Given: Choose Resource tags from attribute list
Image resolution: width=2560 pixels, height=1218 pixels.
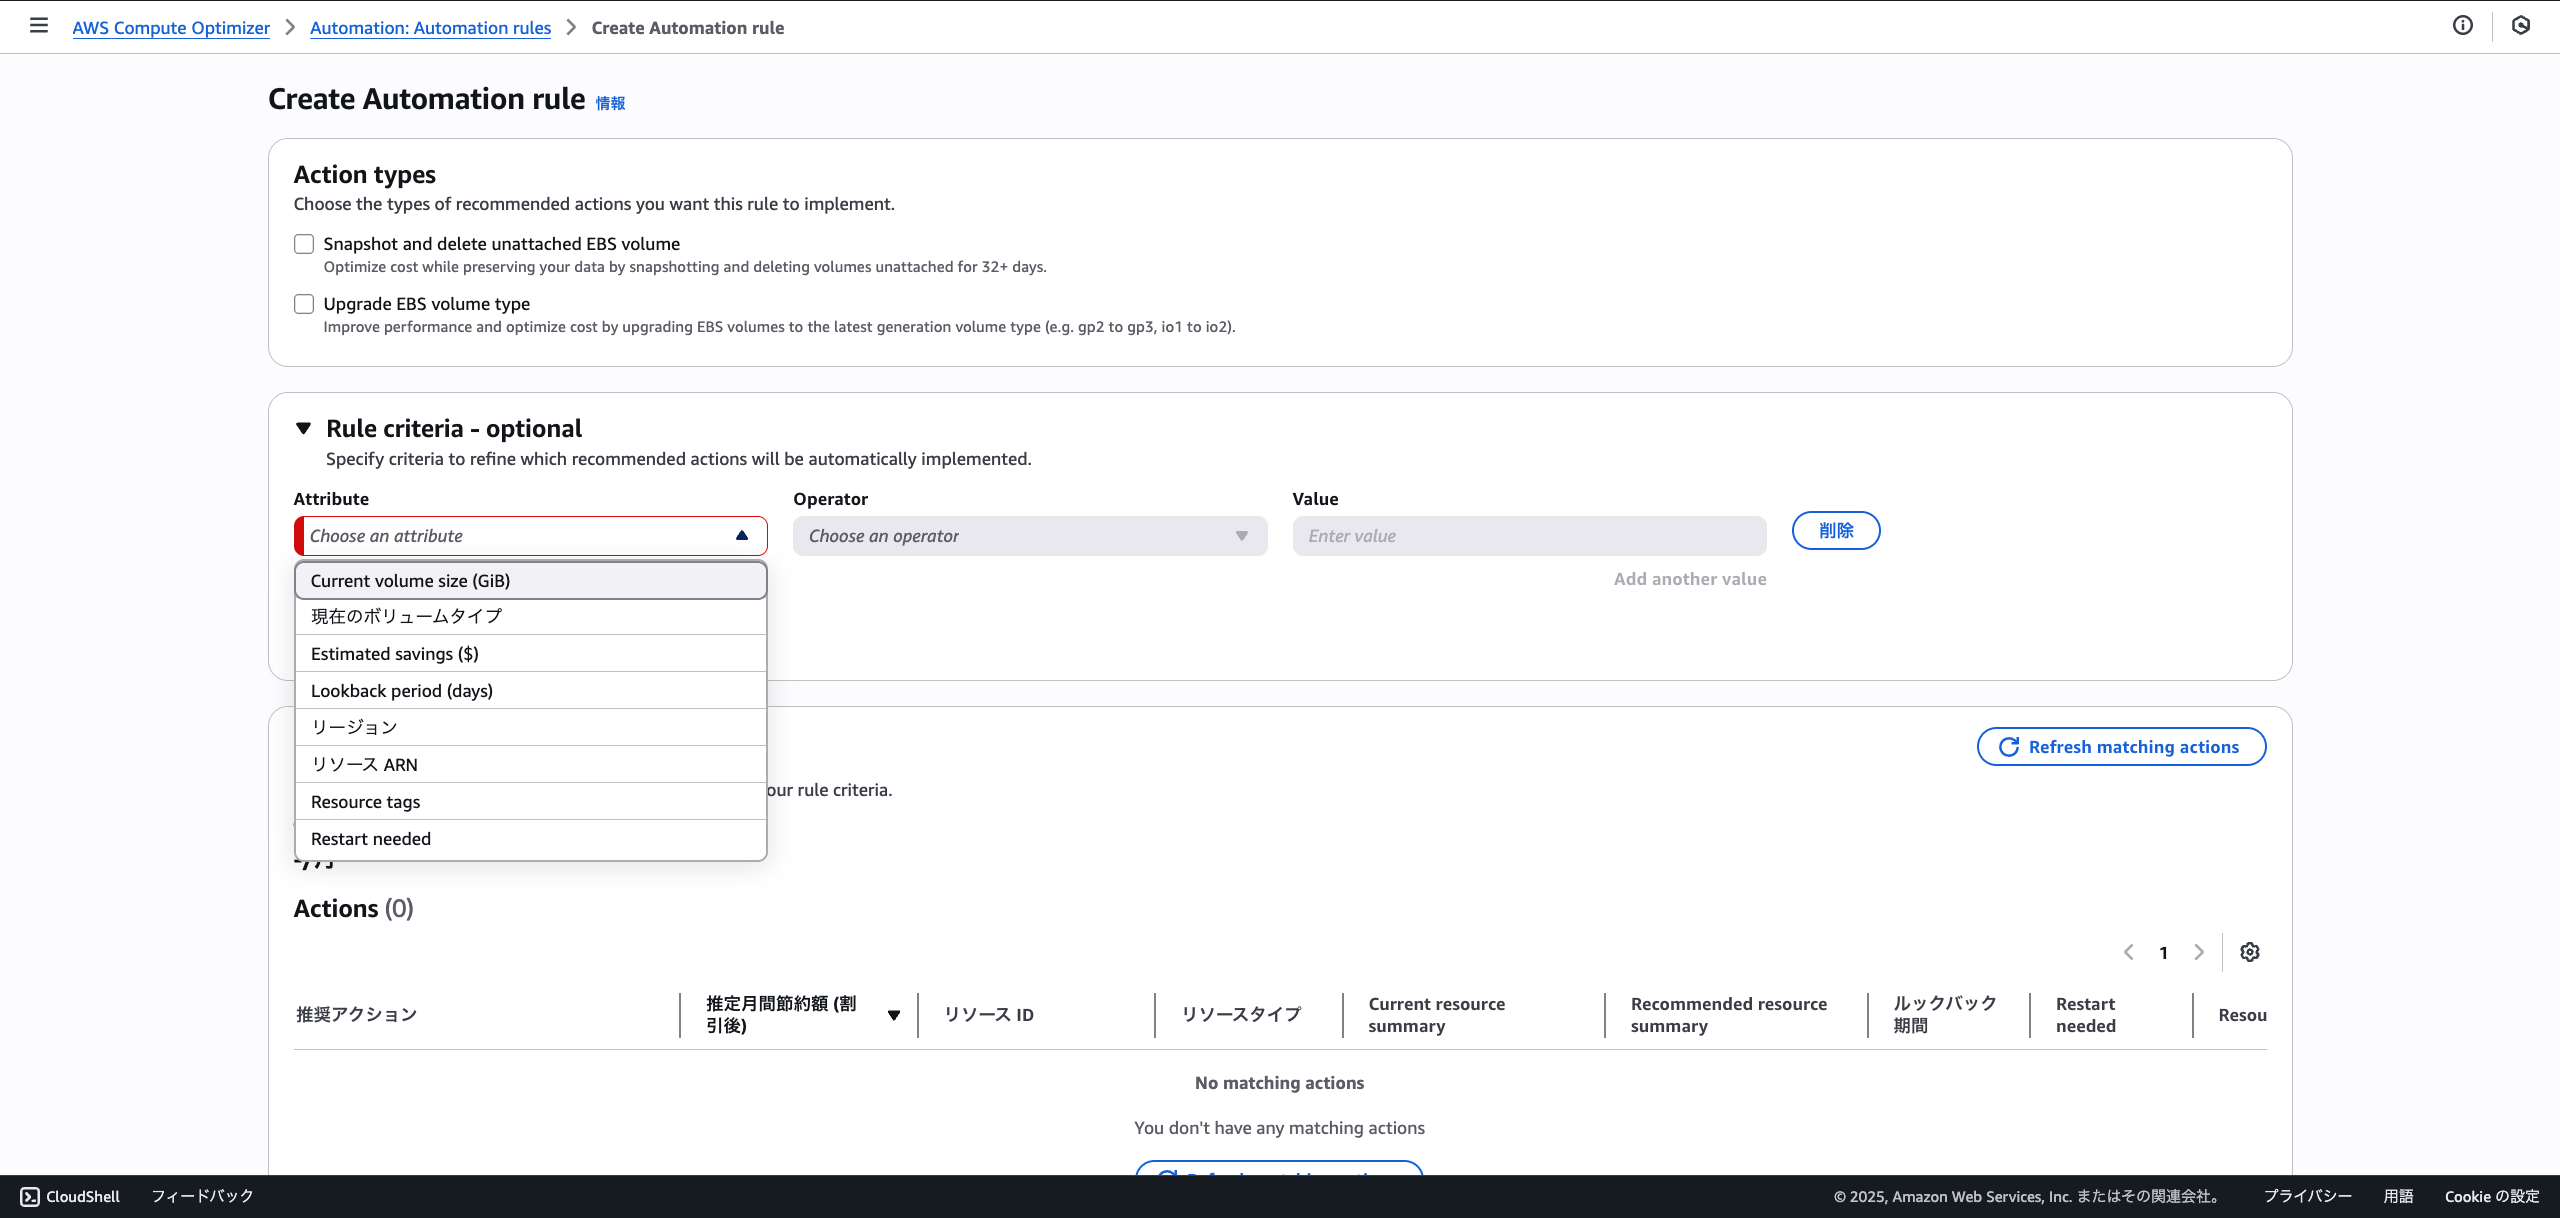Looking at the screenshot, I should [x=366, y=802].
